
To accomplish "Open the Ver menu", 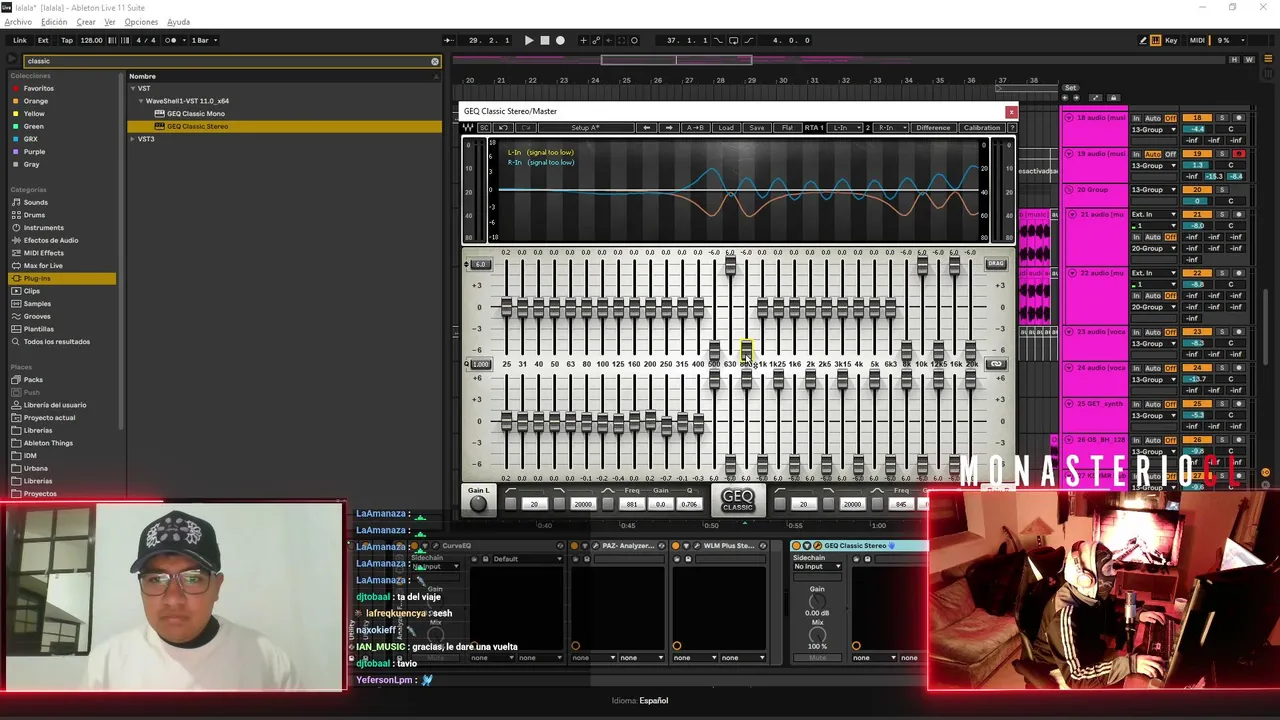I will [110, 22].
